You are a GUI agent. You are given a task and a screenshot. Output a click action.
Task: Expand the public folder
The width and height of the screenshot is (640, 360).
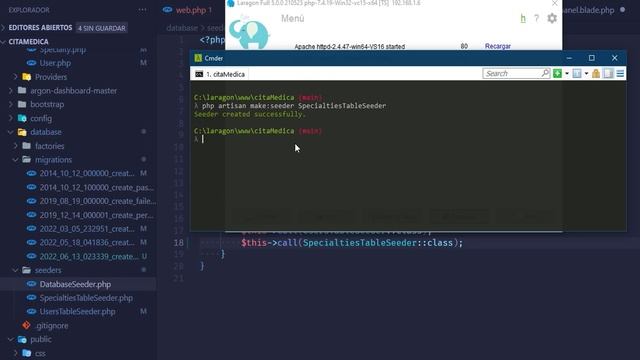click(41, 339)
